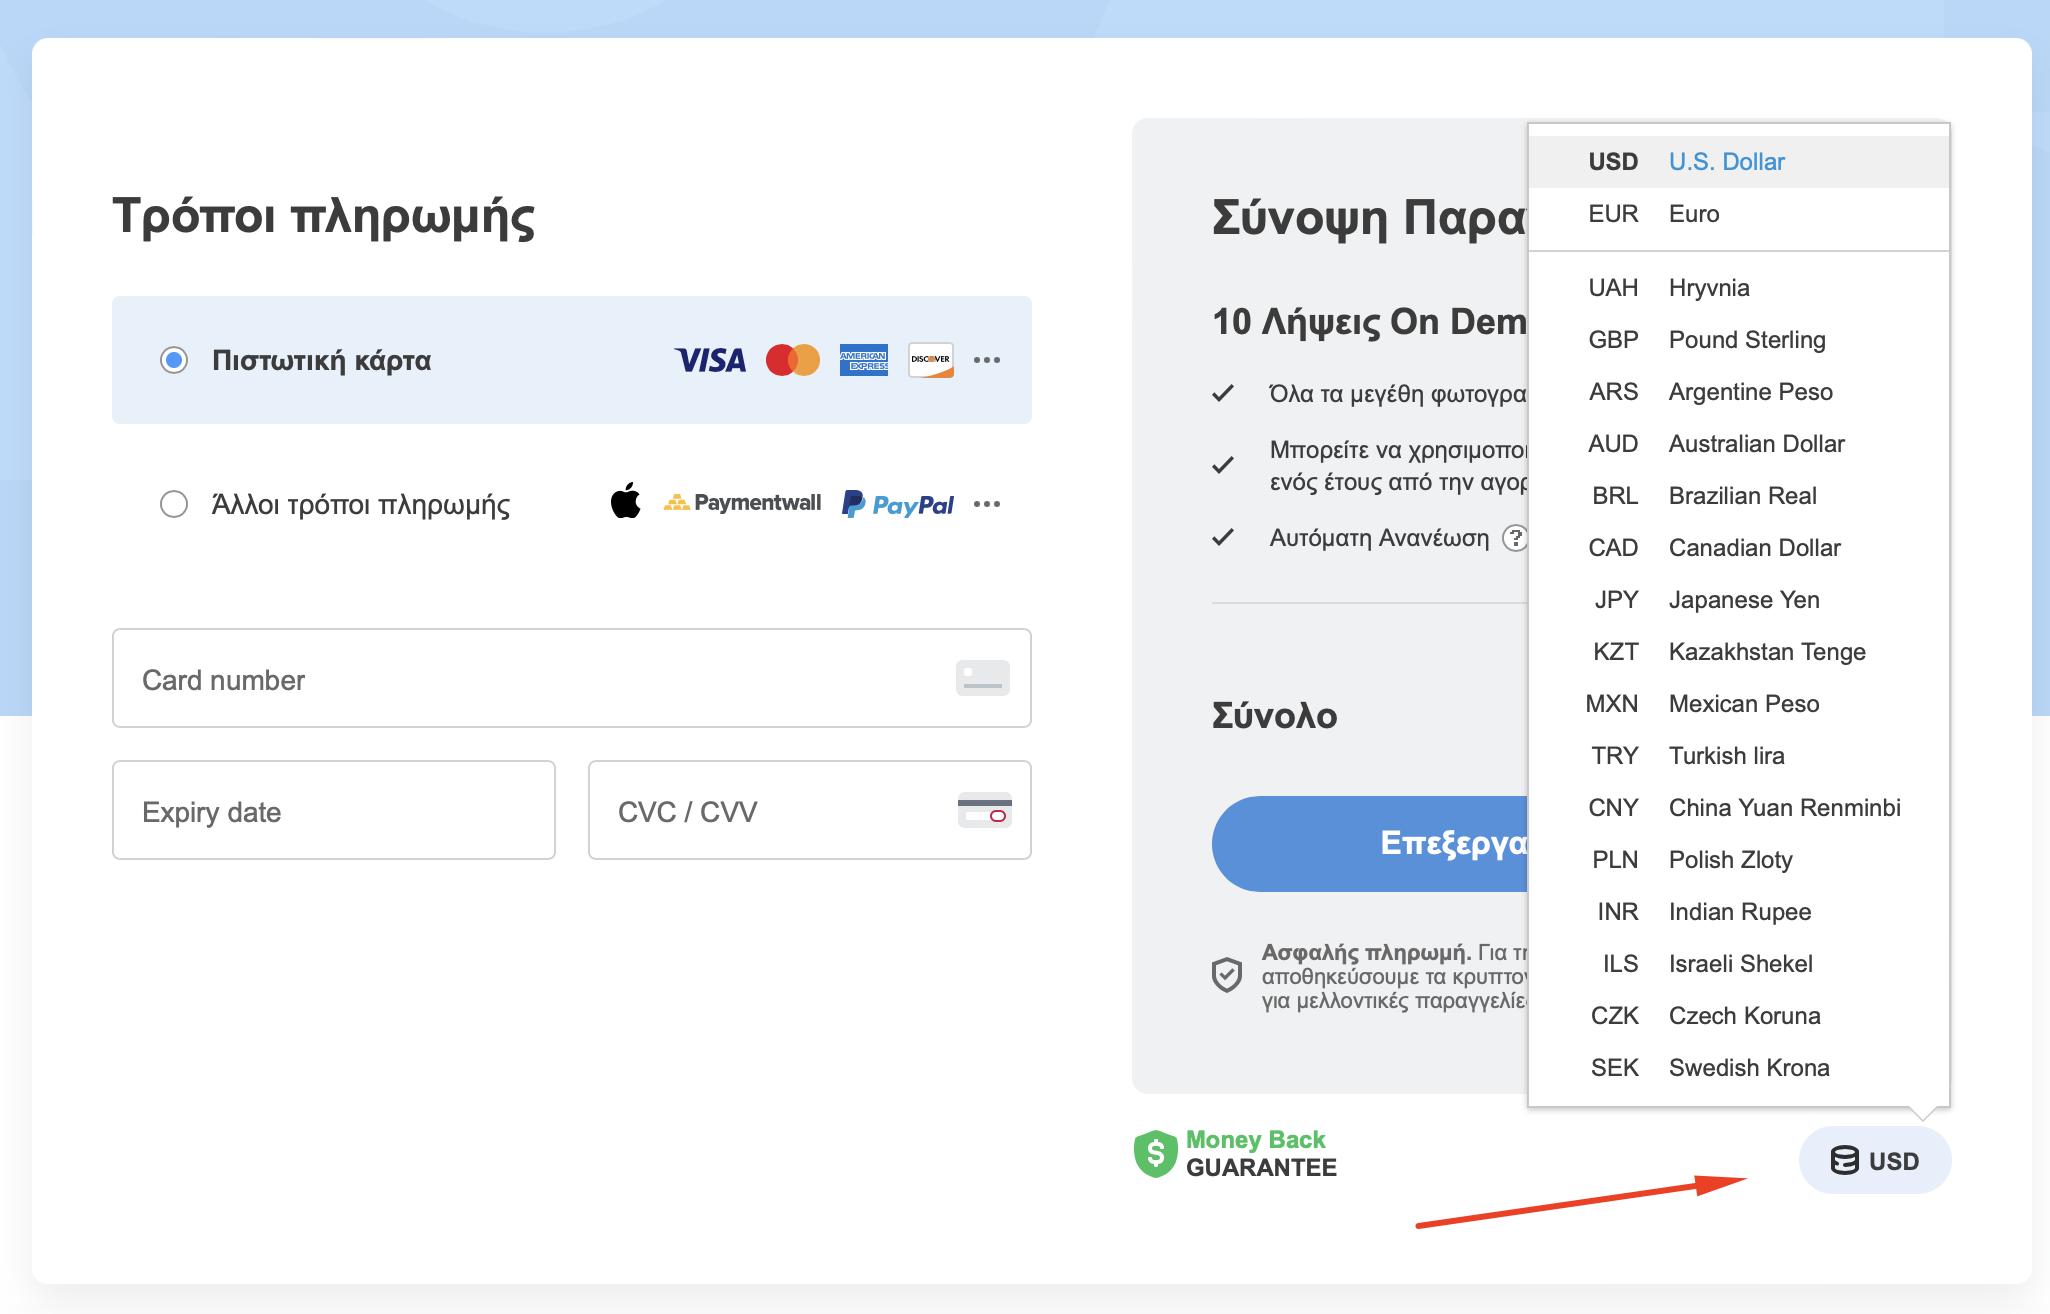Choose the Άλλοι τρόποι πληρωμής option
The image size is (2050, 1314).
tap(174, 504)
